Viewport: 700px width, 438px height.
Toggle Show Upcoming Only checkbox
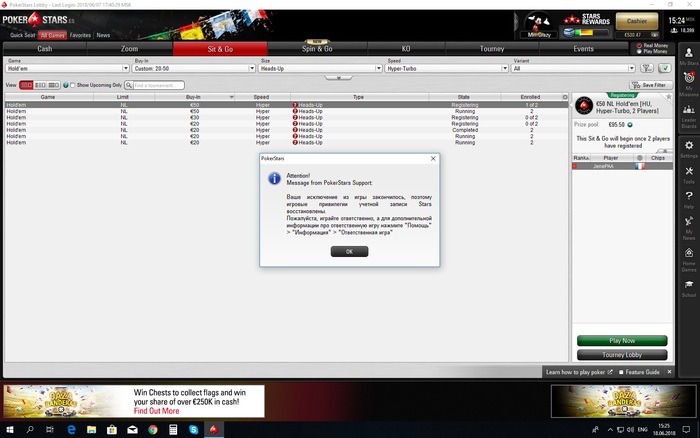coord(73,85)
